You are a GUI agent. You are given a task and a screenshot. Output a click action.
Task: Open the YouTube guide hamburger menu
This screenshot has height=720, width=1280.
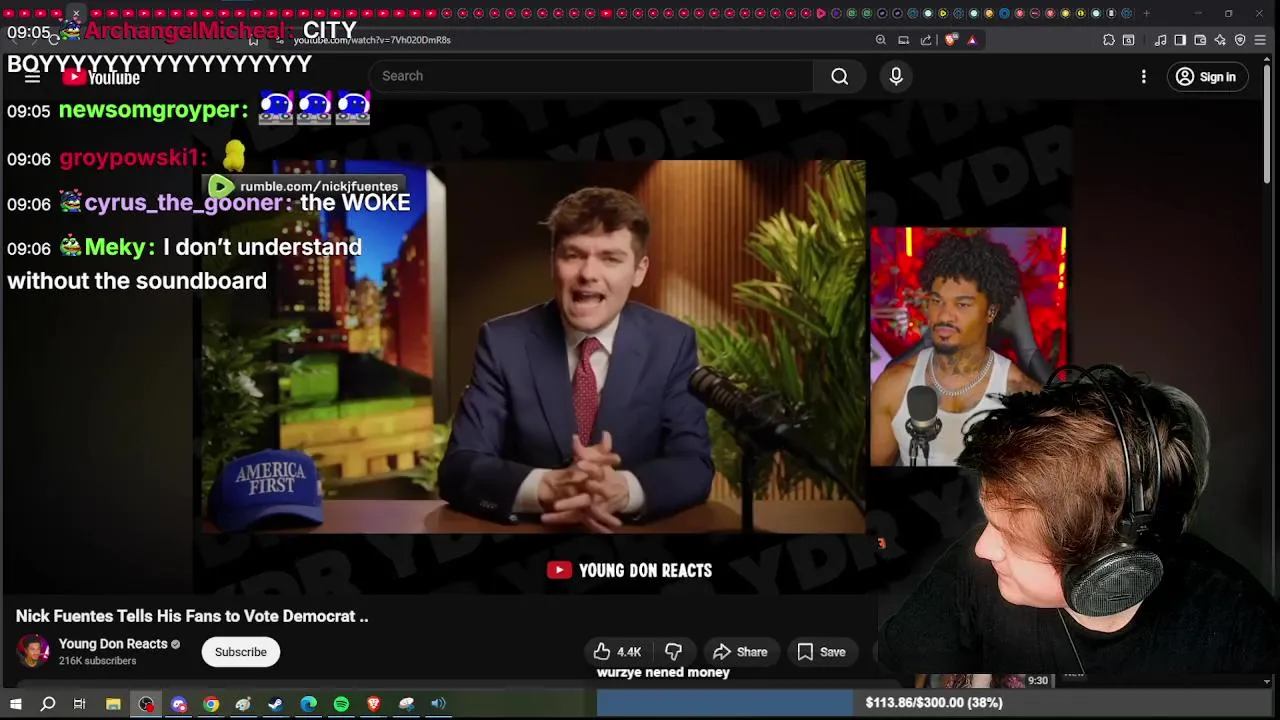(32, 77)
